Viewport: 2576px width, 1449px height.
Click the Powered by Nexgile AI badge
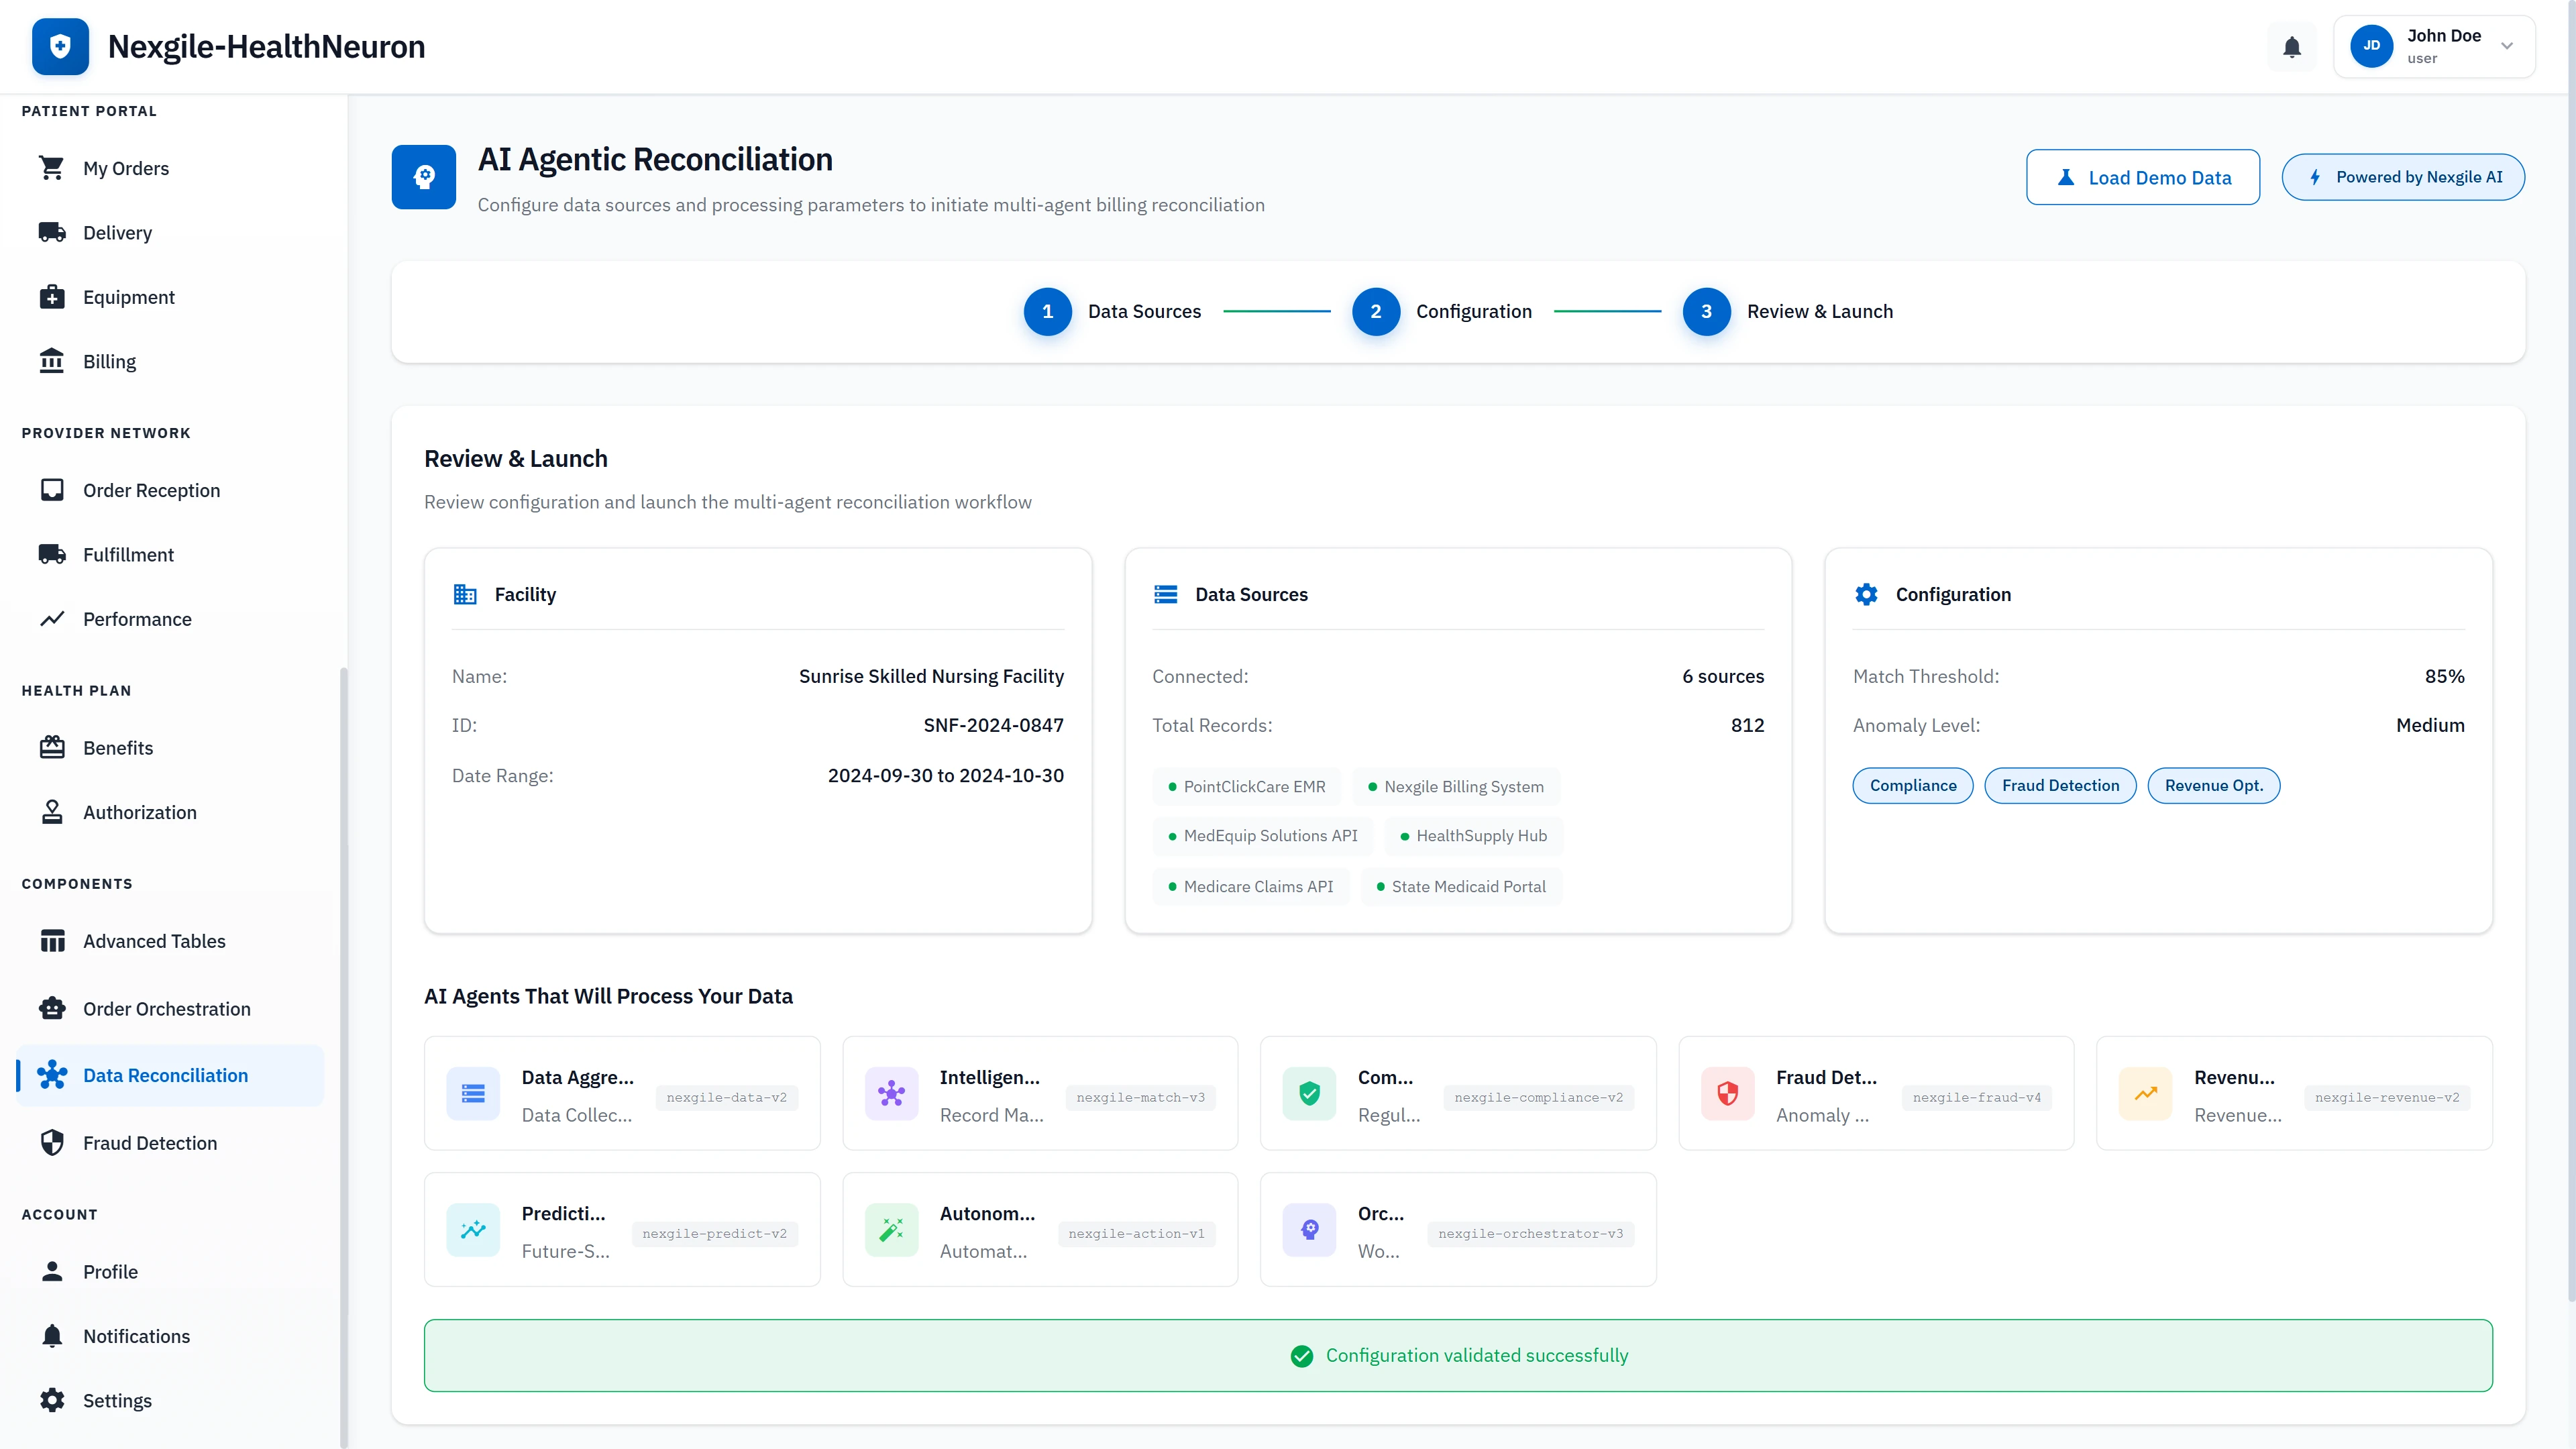pos(2404,177)
